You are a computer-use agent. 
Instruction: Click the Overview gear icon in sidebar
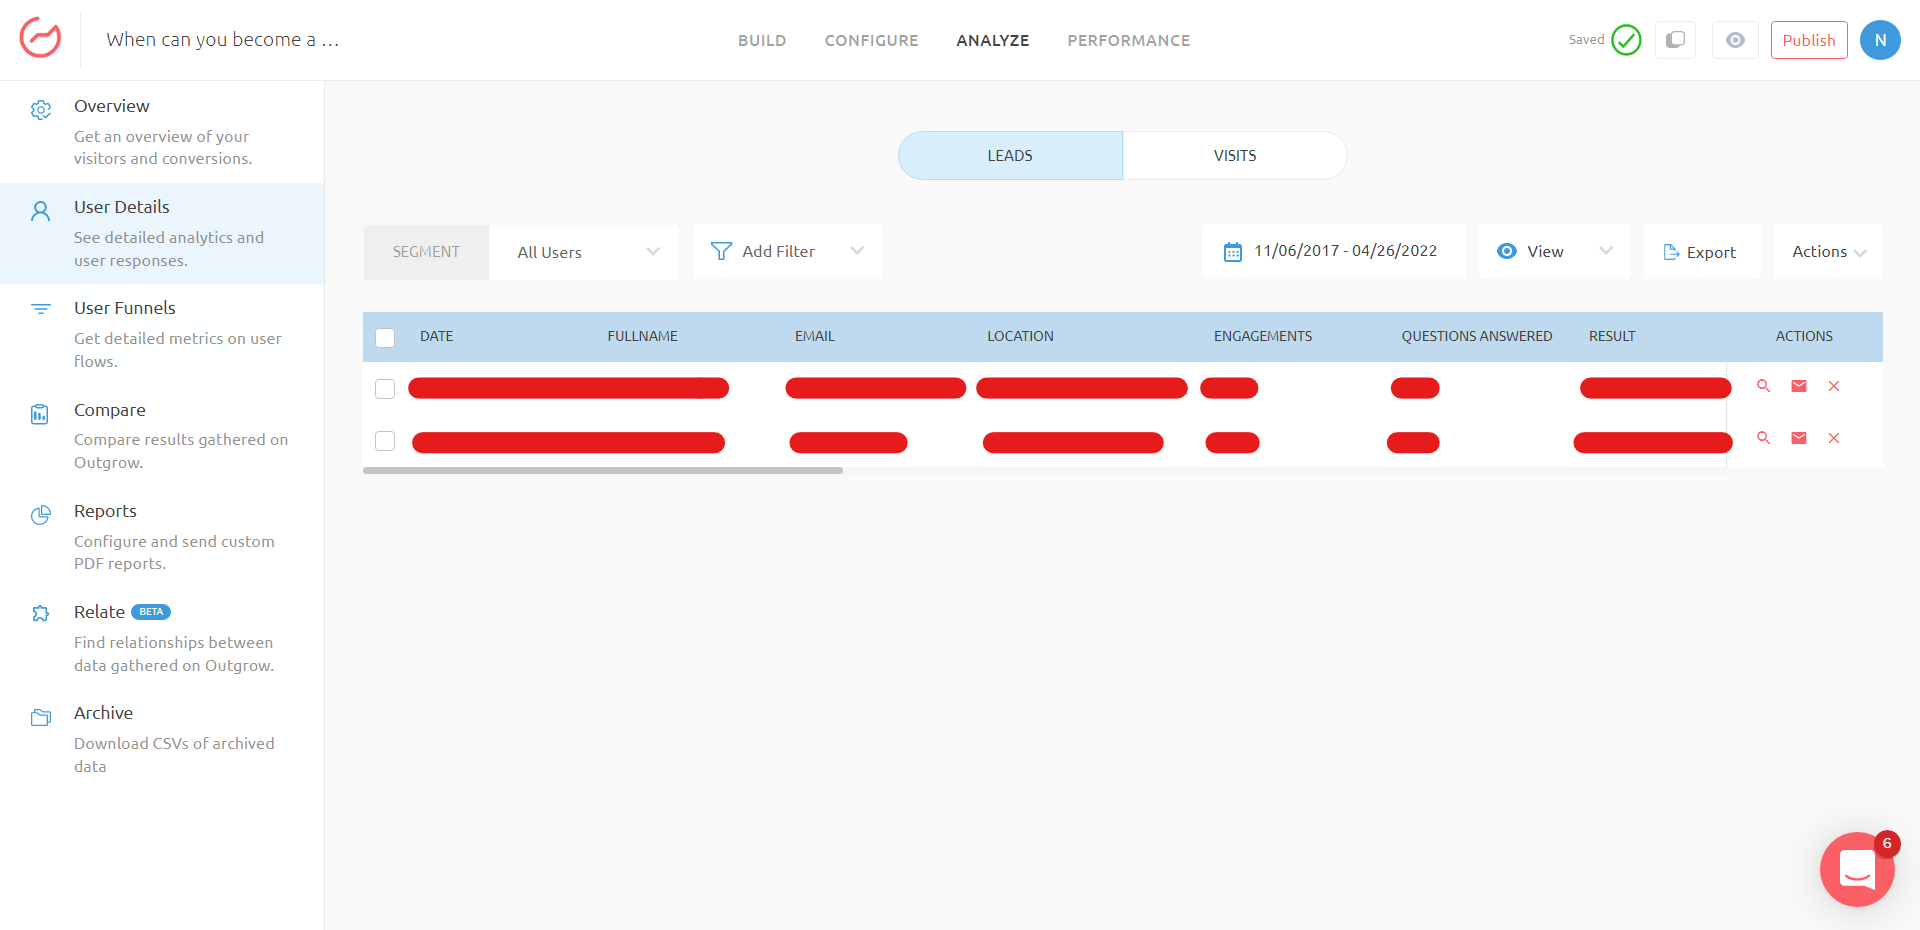tap(41, 110)
